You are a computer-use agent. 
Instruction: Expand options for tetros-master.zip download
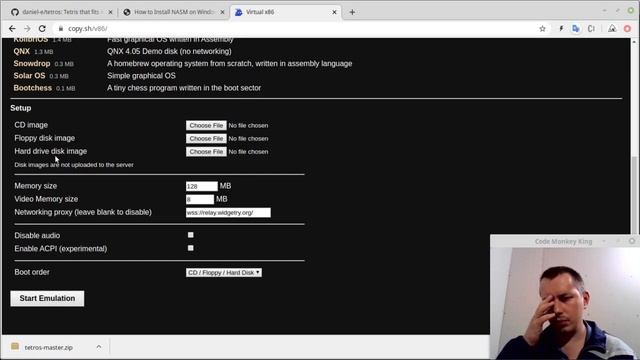99,347
